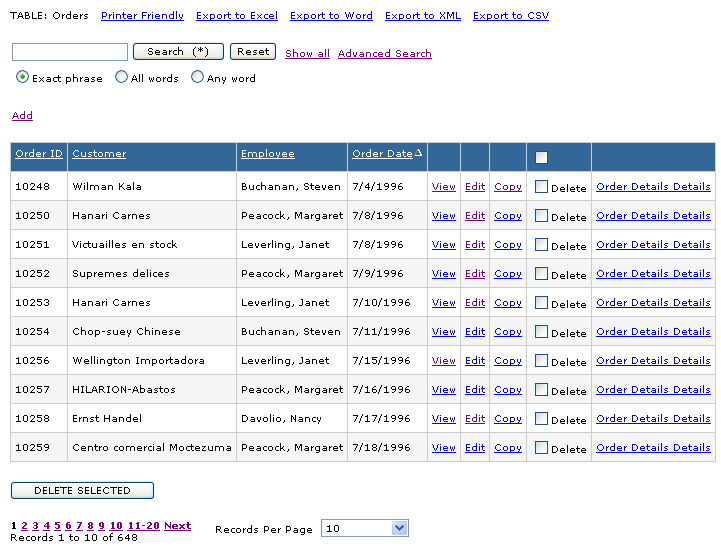The image size is (721, 556).
Task: Sort table by Customer column
Action: point(99,154)
